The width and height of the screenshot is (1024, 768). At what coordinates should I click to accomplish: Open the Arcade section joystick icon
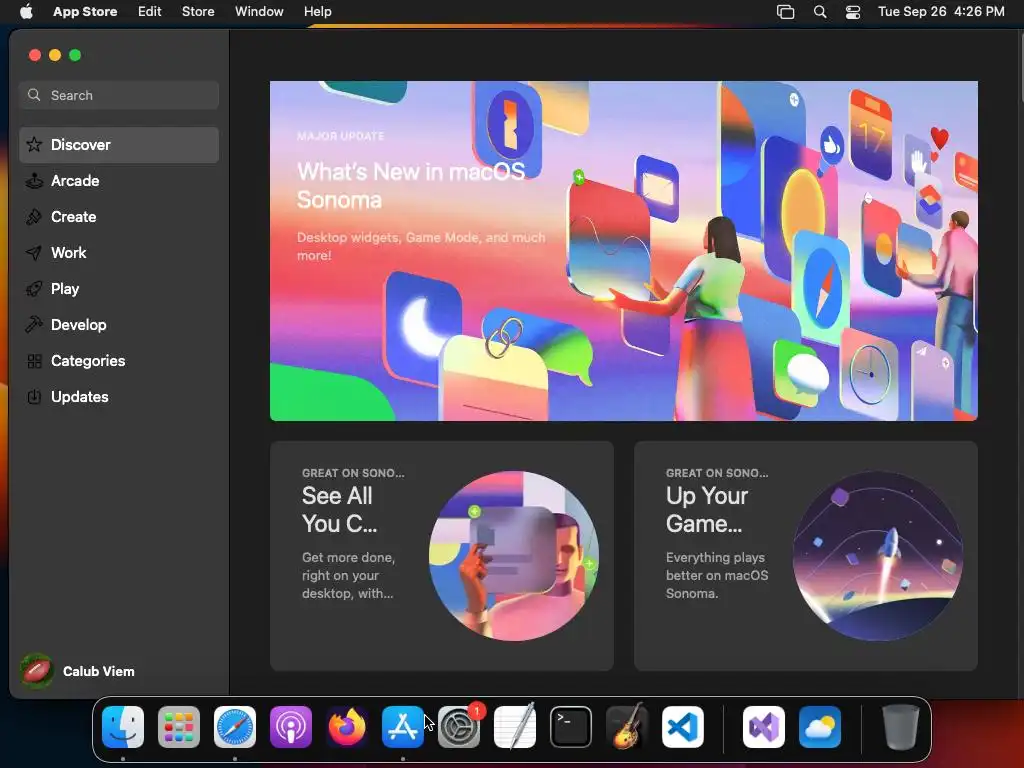coord(34,181)
